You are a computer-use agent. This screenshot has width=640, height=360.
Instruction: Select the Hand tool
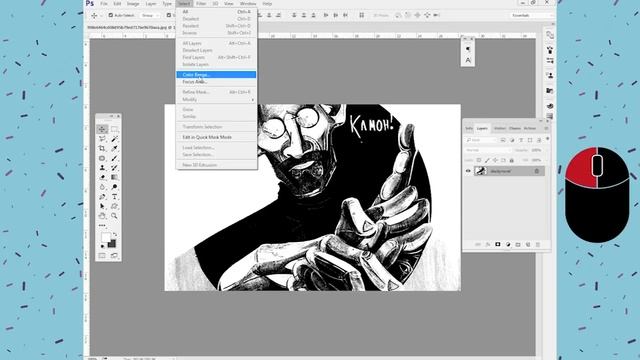coord(102,216)
